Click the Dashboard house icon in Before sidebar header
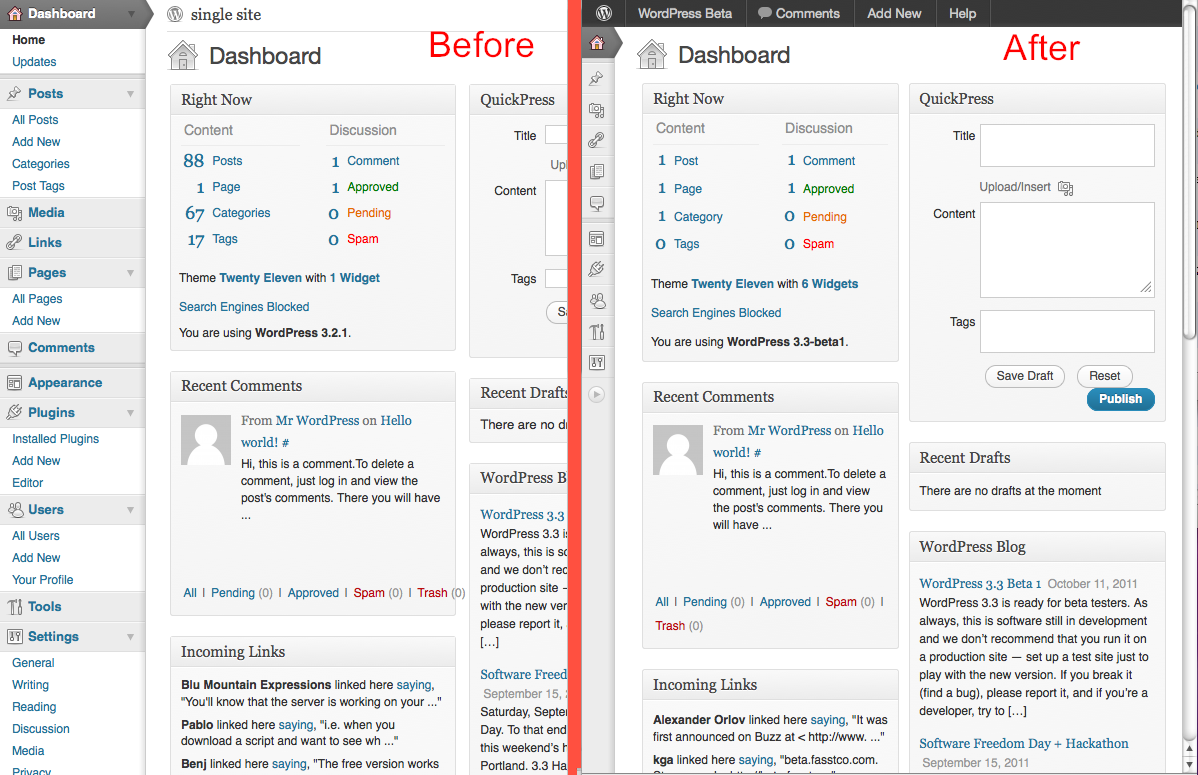 (15, 13)
